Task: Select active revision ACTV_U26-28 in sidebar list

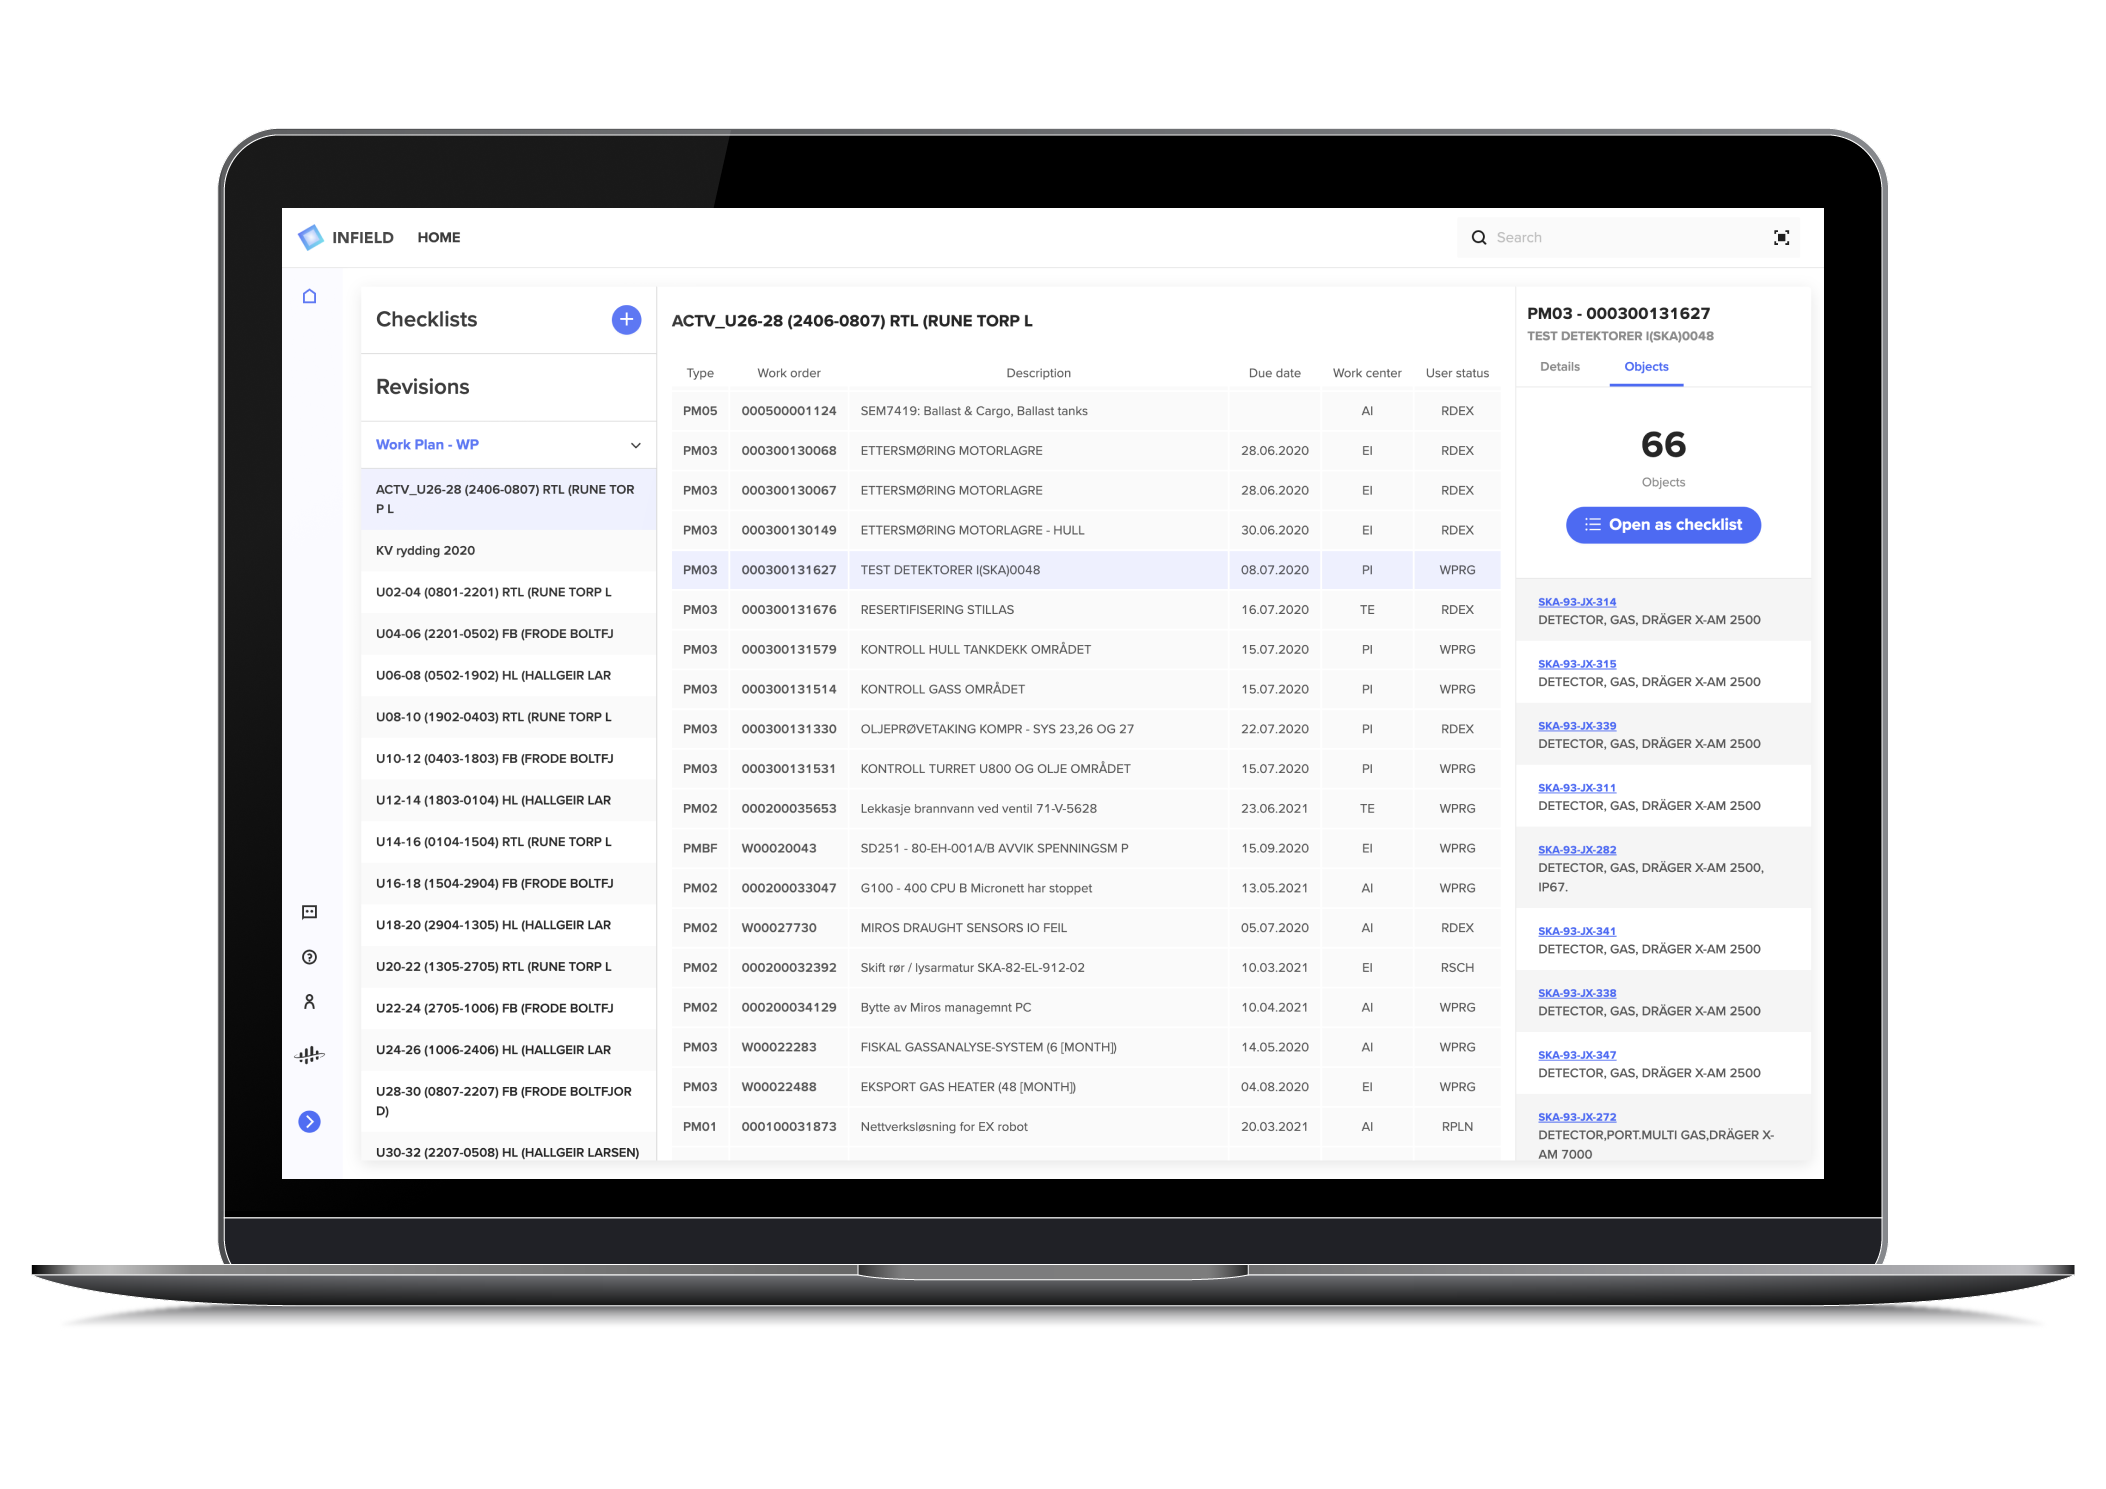Action: point(508,499)
